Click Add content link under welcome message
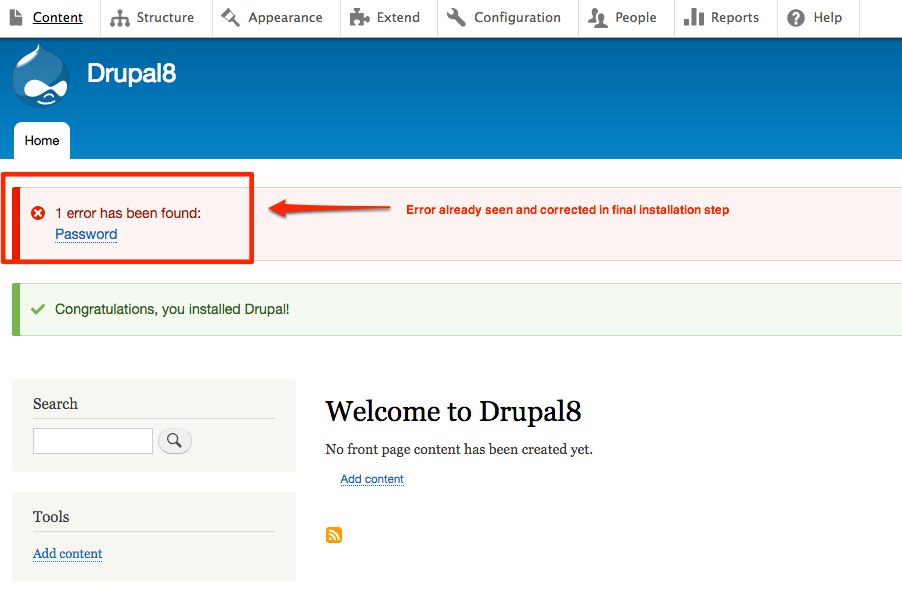This screenshot has height=605, width=902. [372, 479]
